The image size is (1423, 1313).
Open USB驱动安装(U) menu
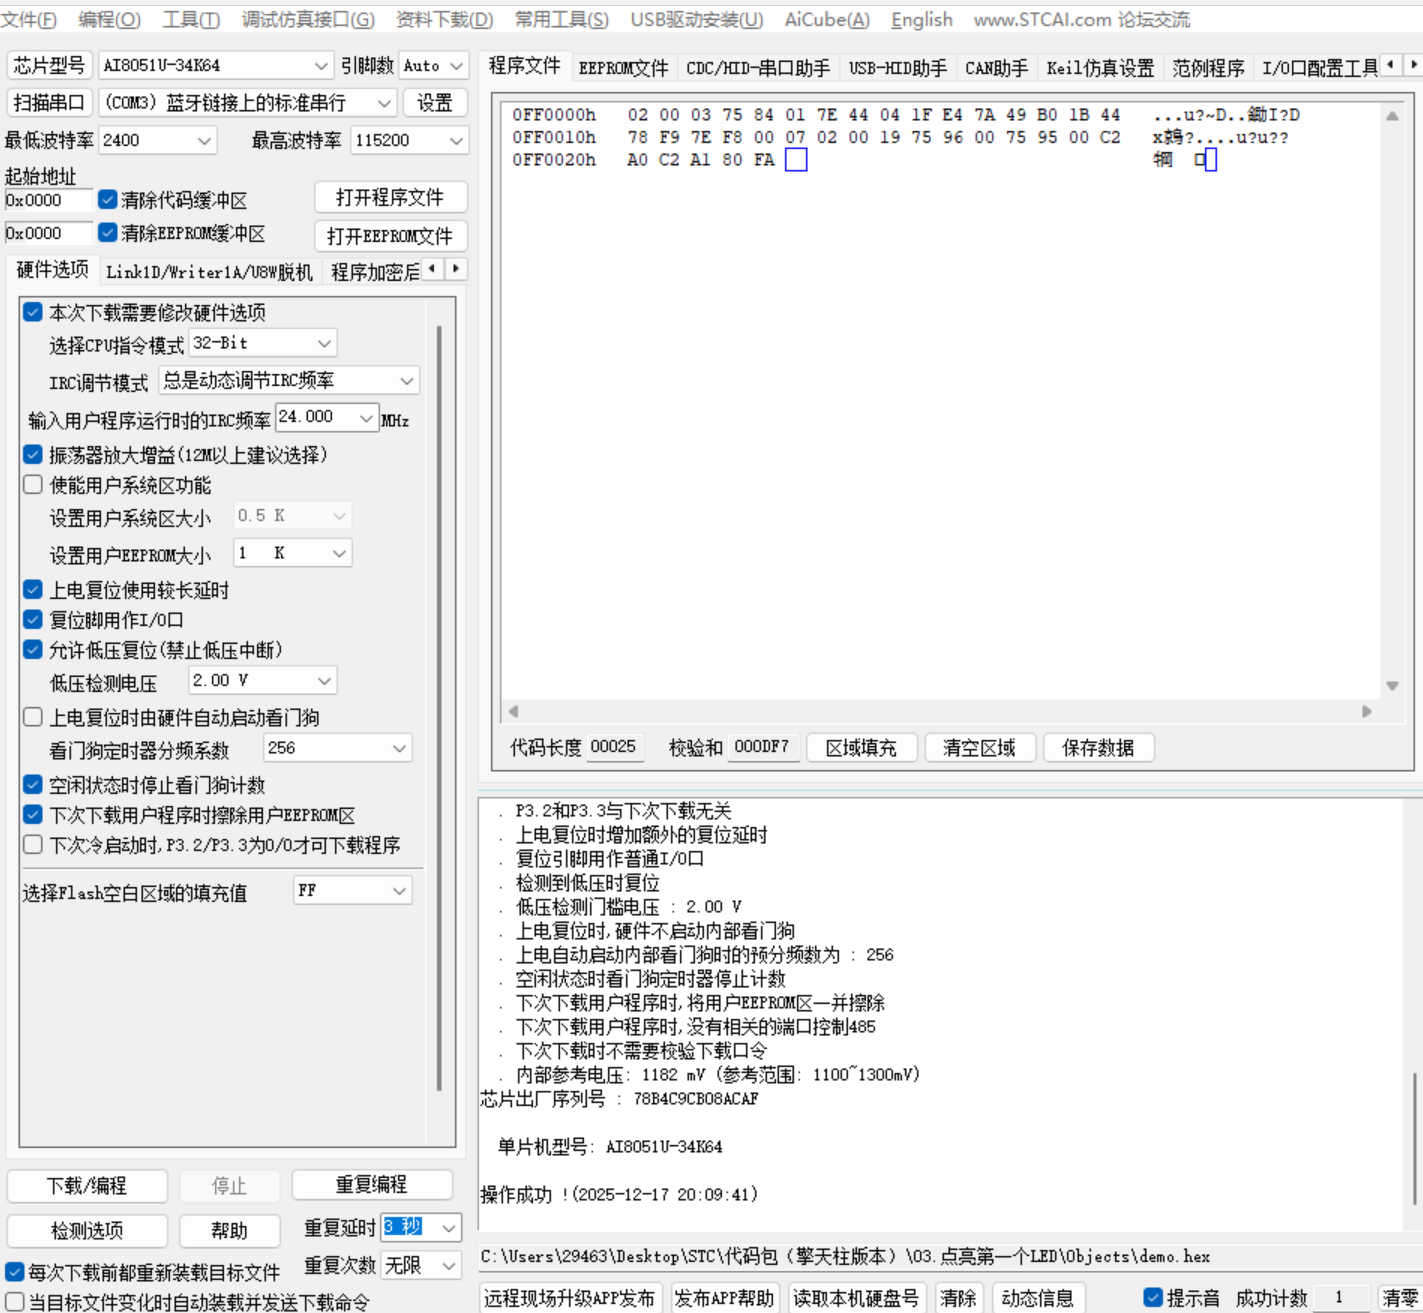tap(697, 19)
